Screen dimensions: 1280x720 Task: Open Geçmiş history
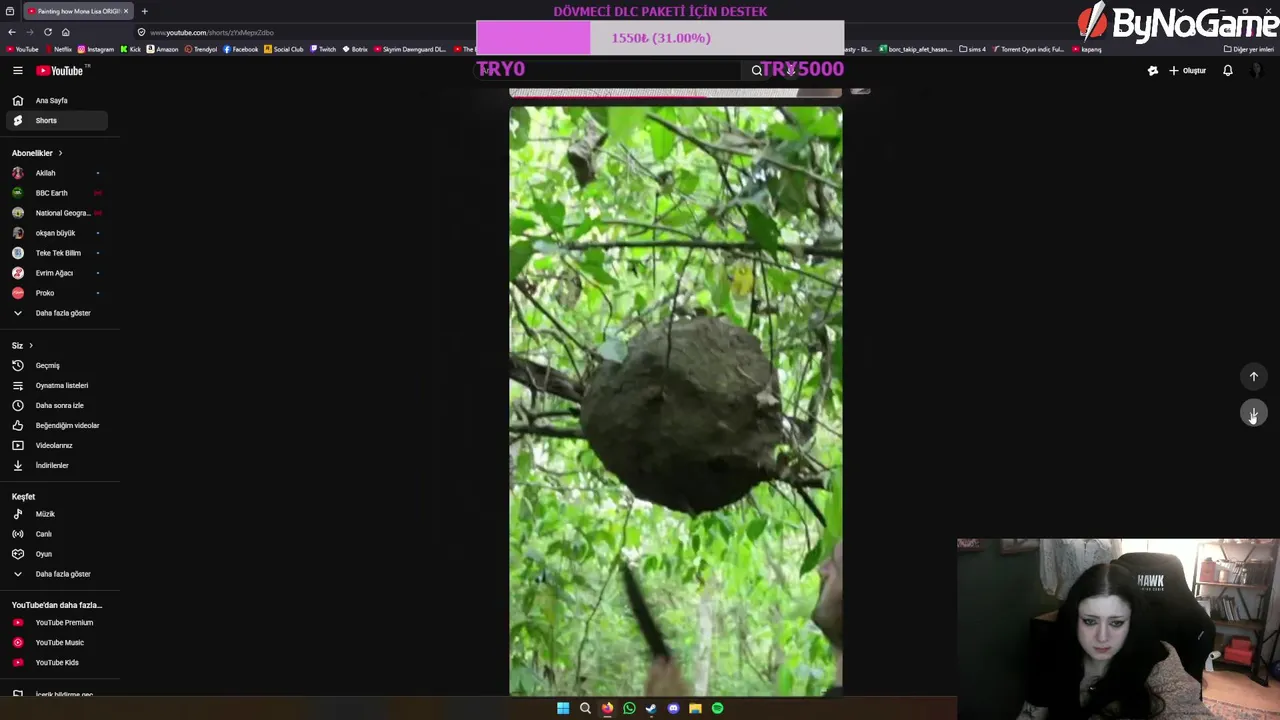56,365
